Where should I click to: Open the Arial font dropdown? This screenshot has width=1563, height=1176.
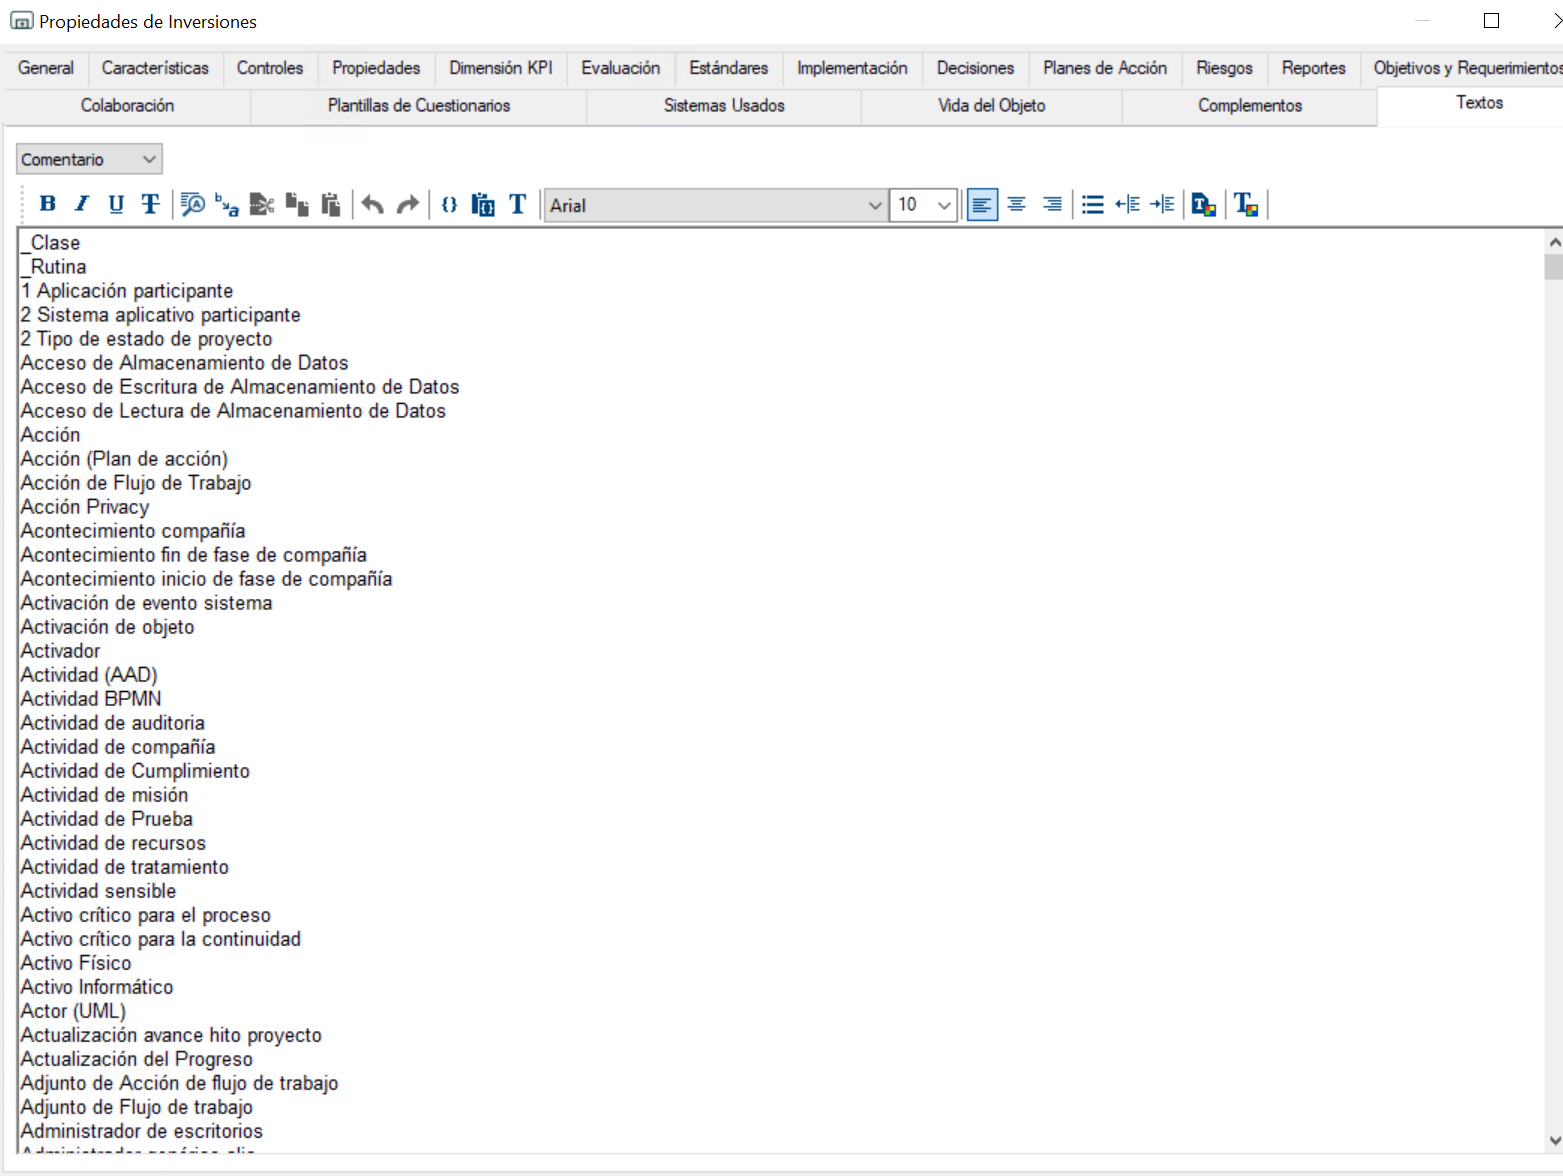pyautogui.click(x=716, y=205)
